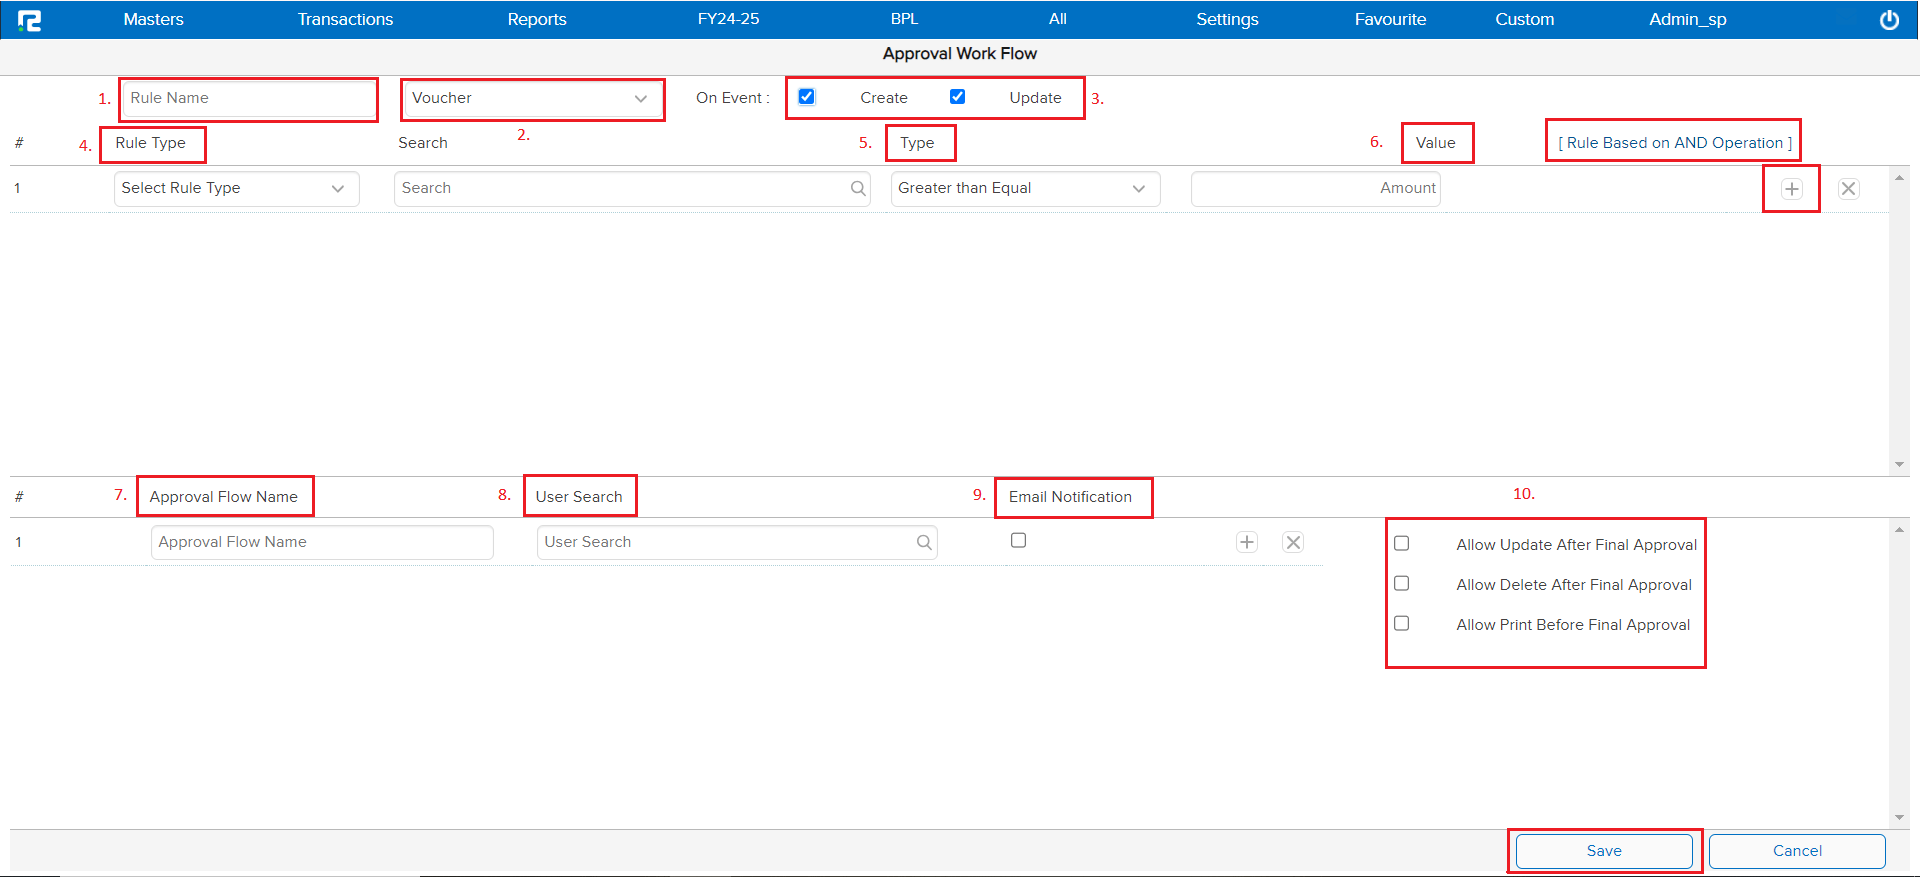The image size is (1920, 877).
Task: Enable Email Notification checkbox
Action: point(1018,540)
